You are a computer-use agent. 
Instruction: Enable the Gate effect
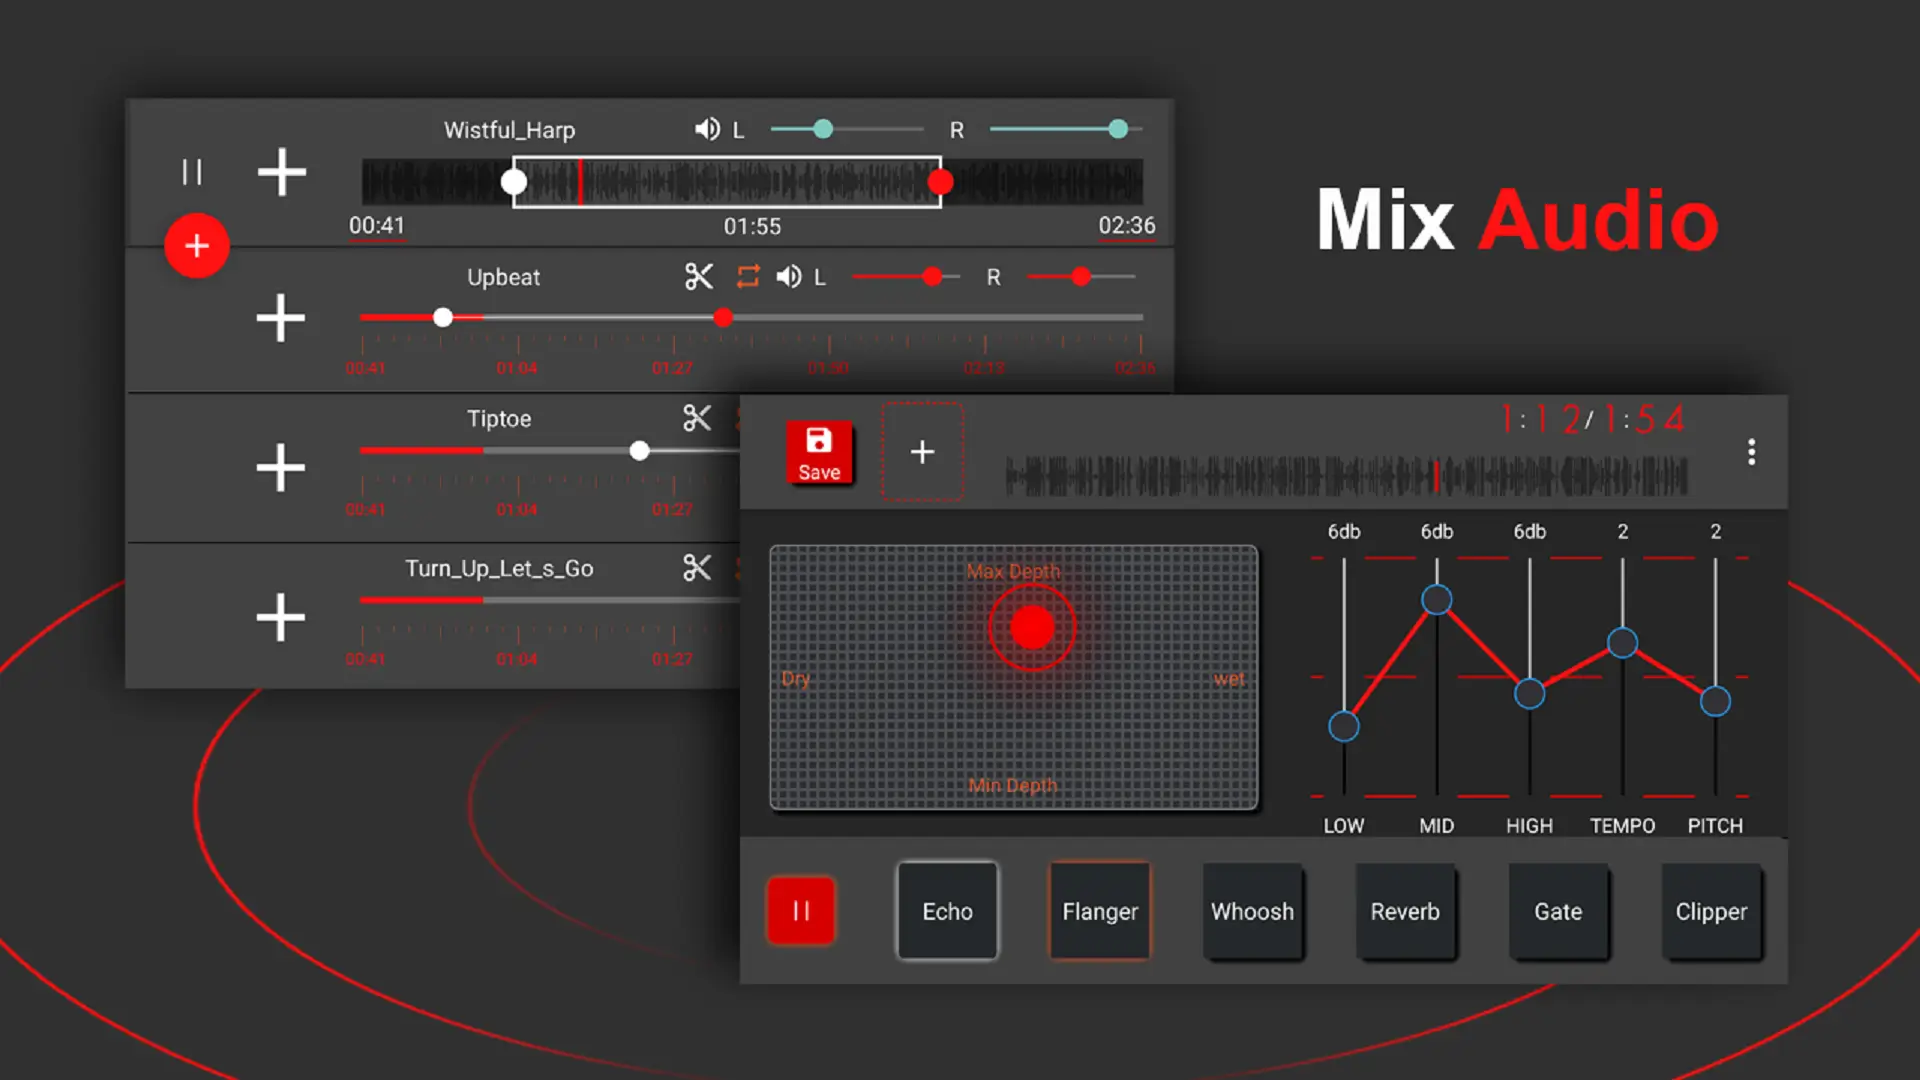(1557, 911)
